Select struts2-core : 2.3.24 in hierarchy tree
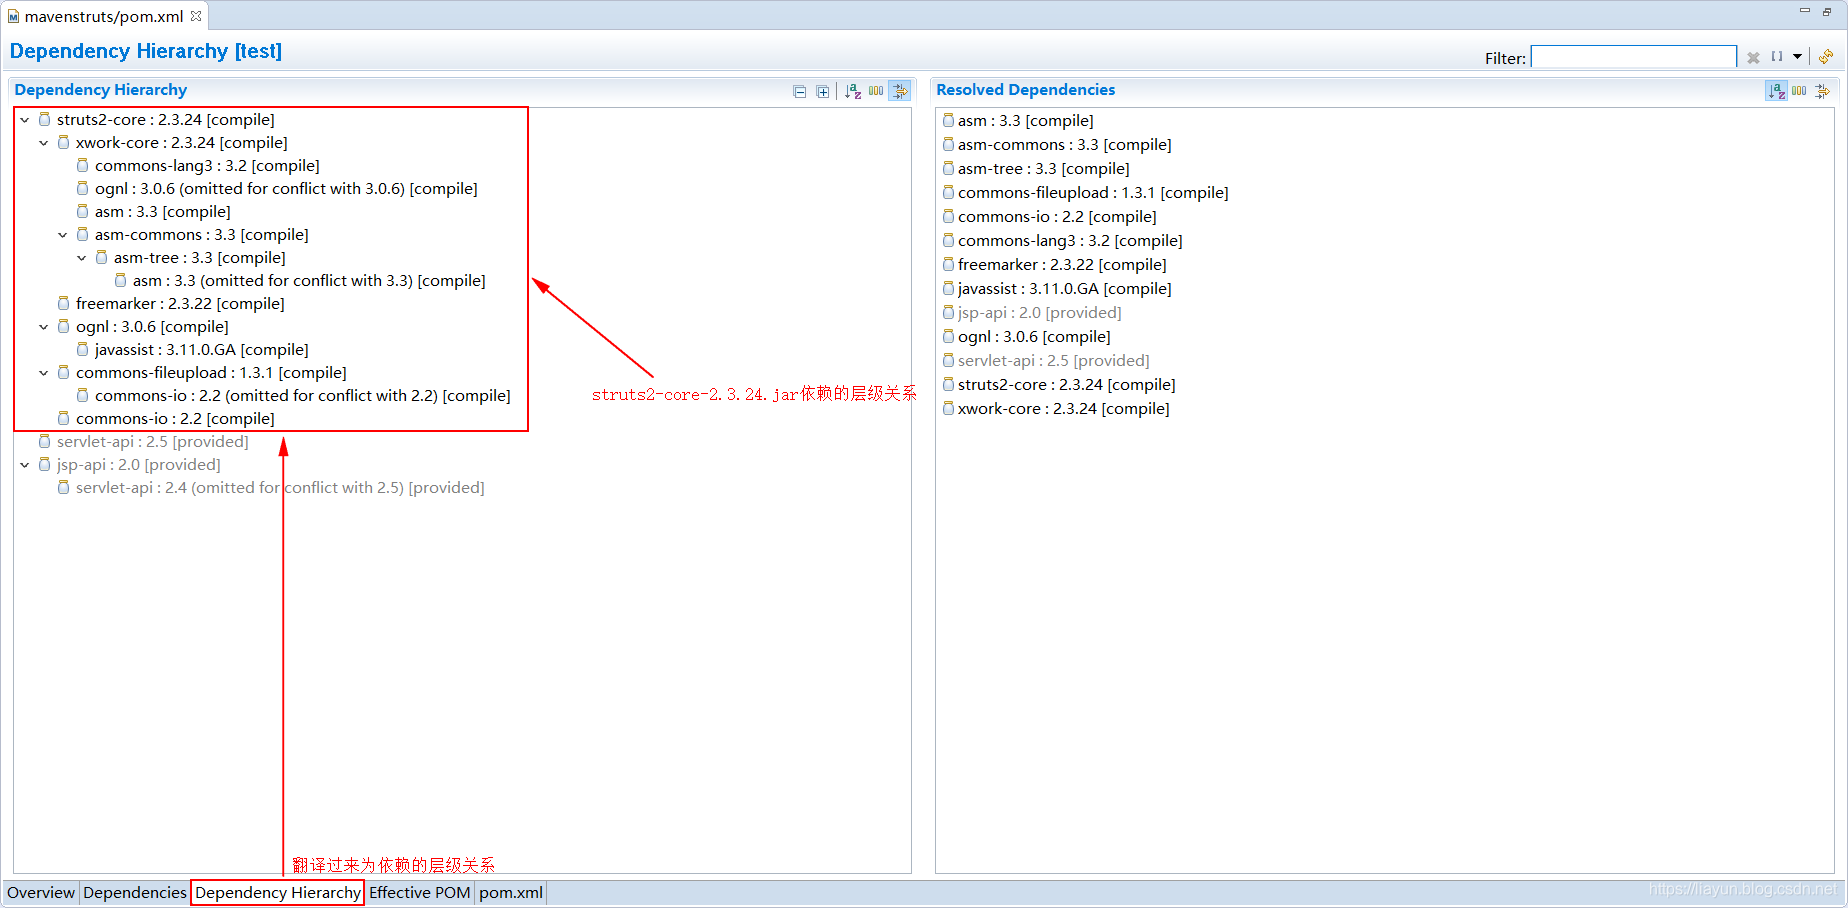Image resolution: width=1848 pixels, height=908 pixels. coord(166,120)
